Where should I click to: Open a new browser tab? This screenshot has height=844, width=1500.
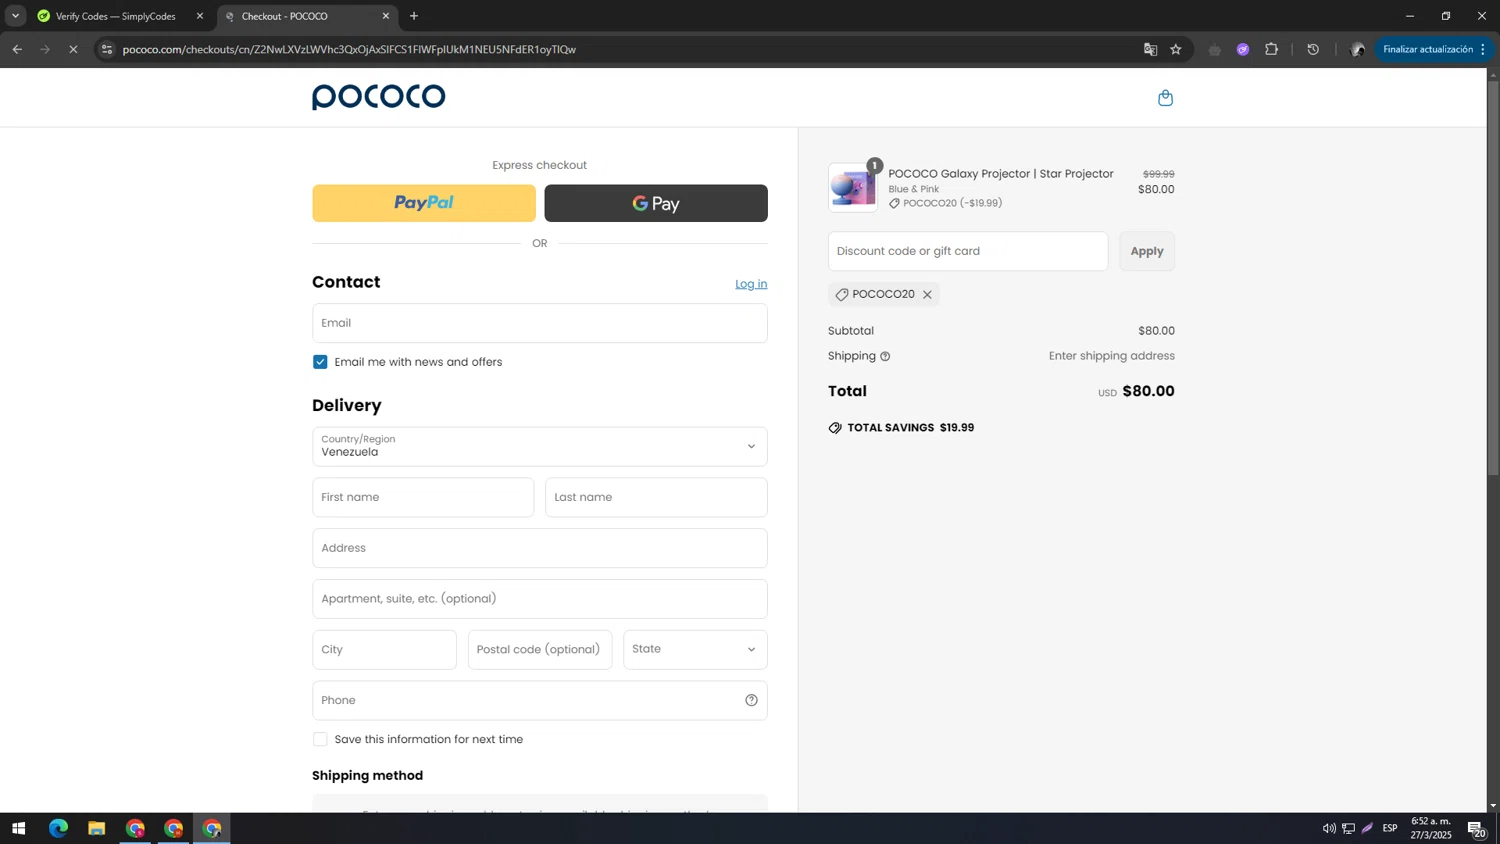point(414,16)
